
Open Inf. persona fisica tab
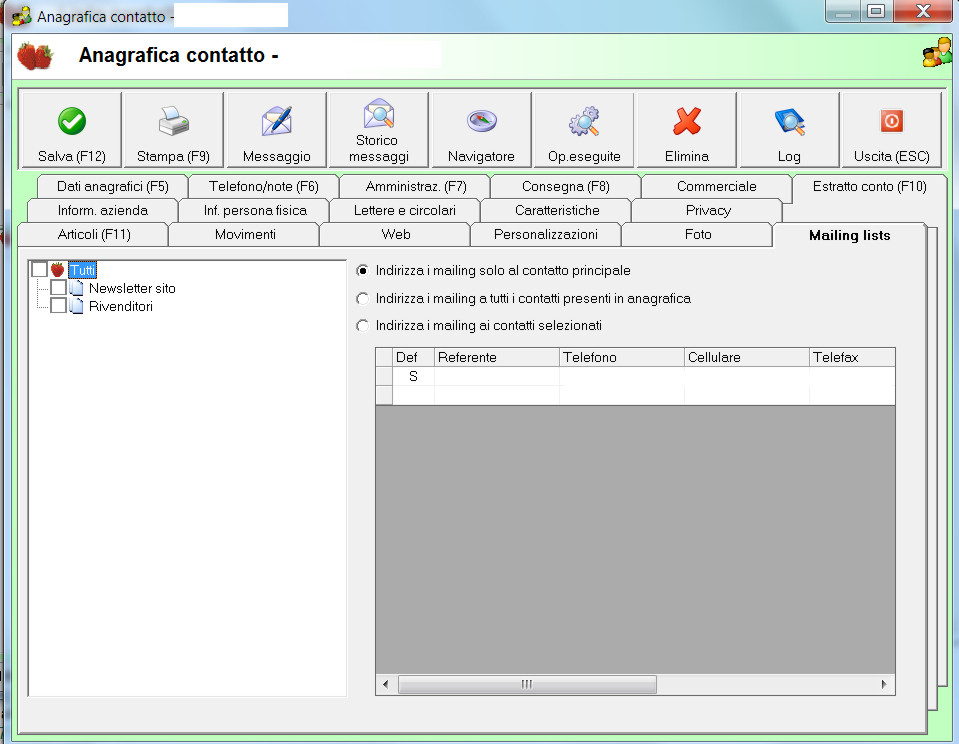tap(255, 210)
